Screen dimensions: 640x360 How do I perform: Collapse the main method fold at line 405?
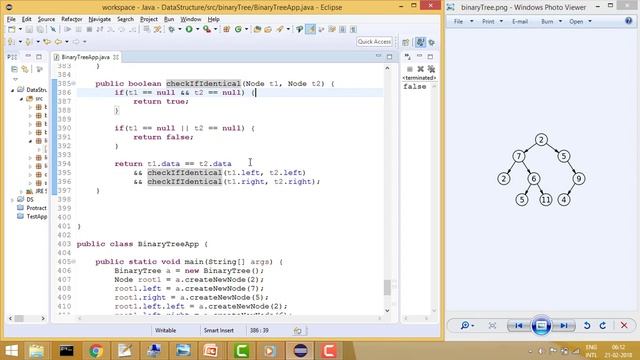coord(74,261)
